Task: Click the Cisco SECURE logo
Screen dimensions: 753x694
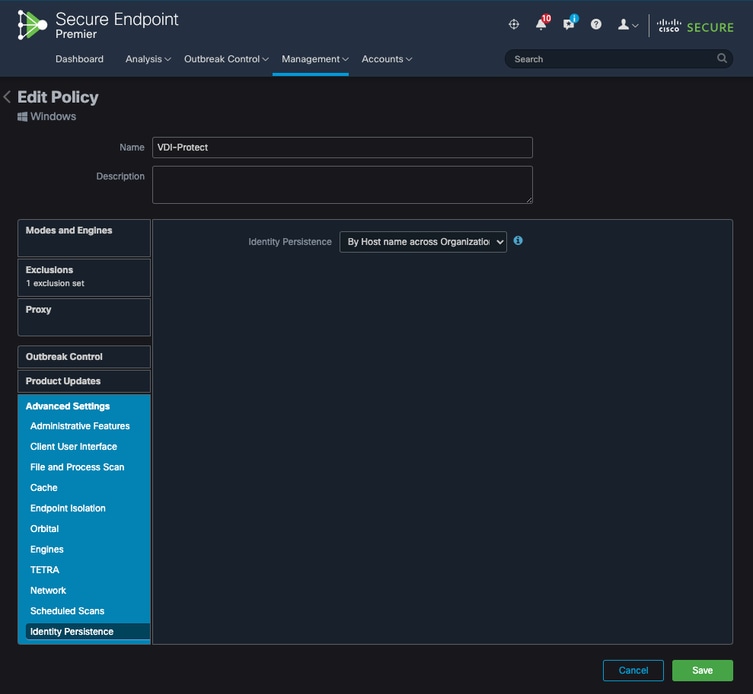Action: click(695, 26)
